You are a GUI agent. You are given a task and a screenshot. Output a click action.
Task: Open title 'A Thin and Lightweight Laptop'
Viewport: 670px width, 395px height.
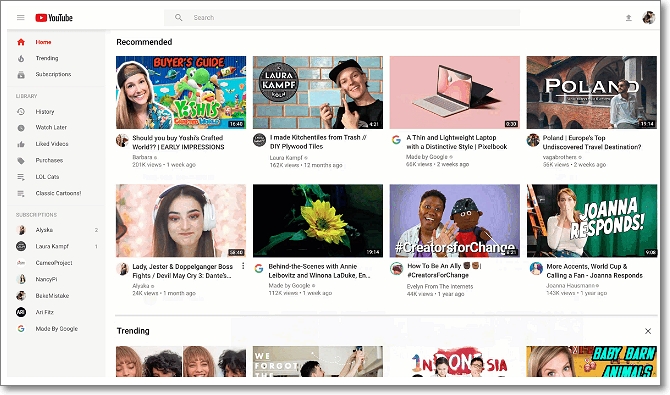coord(456,142)
